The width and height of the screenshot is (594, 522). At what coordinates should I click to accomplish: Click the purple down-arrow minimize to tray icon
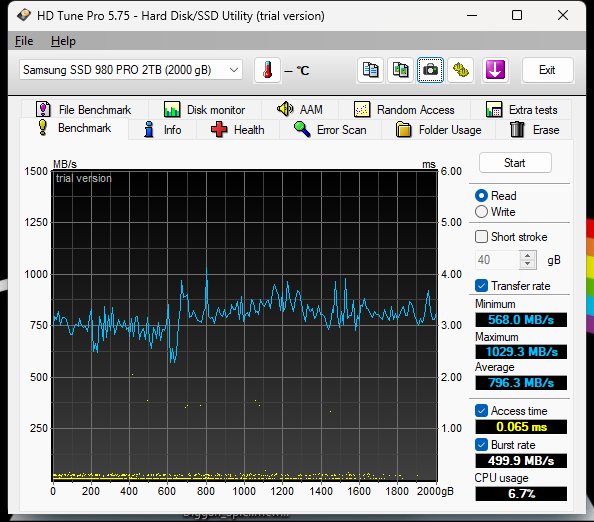point(495,70)
